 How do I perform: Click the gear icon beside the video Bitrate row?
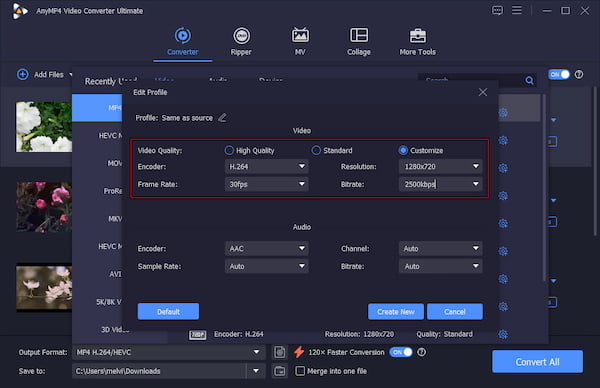click(x=503, y=196)
